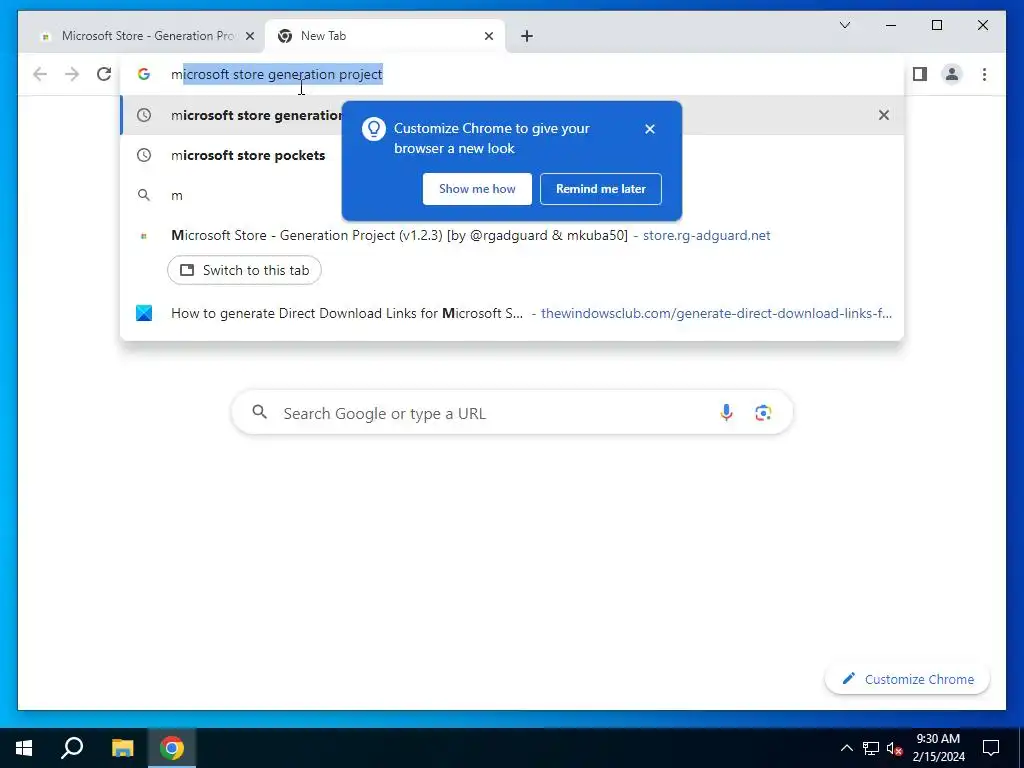The image size is (1024, 768).
Task: Reload the page with the refresh icon
Action: (104, 74)
